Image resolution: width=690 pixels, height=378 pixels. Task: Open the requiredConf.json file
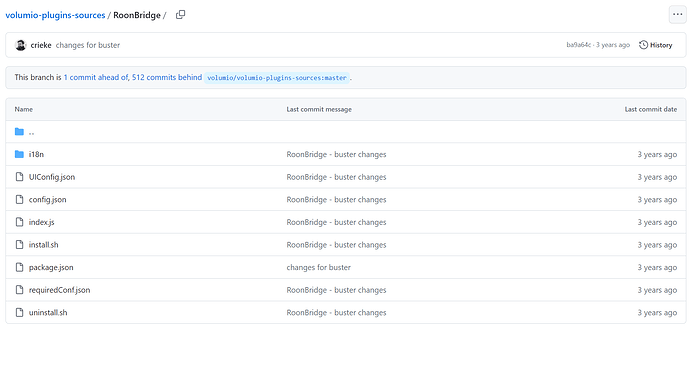59,290
